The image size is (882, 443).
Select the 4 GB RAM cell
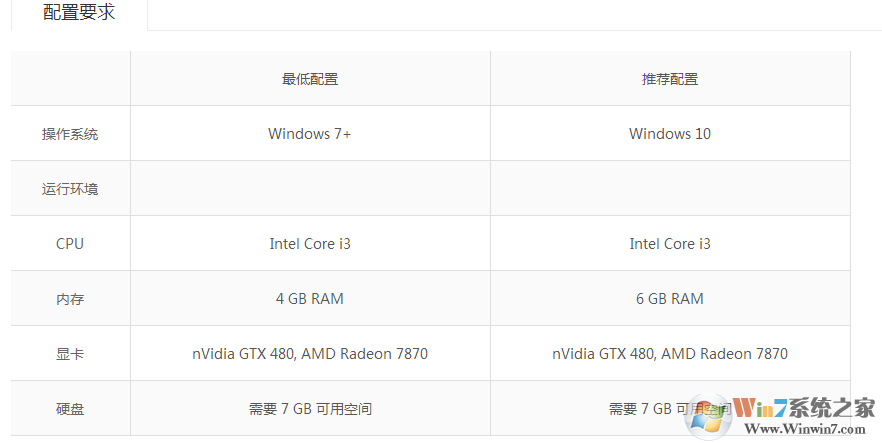click(x=310, y=299)
